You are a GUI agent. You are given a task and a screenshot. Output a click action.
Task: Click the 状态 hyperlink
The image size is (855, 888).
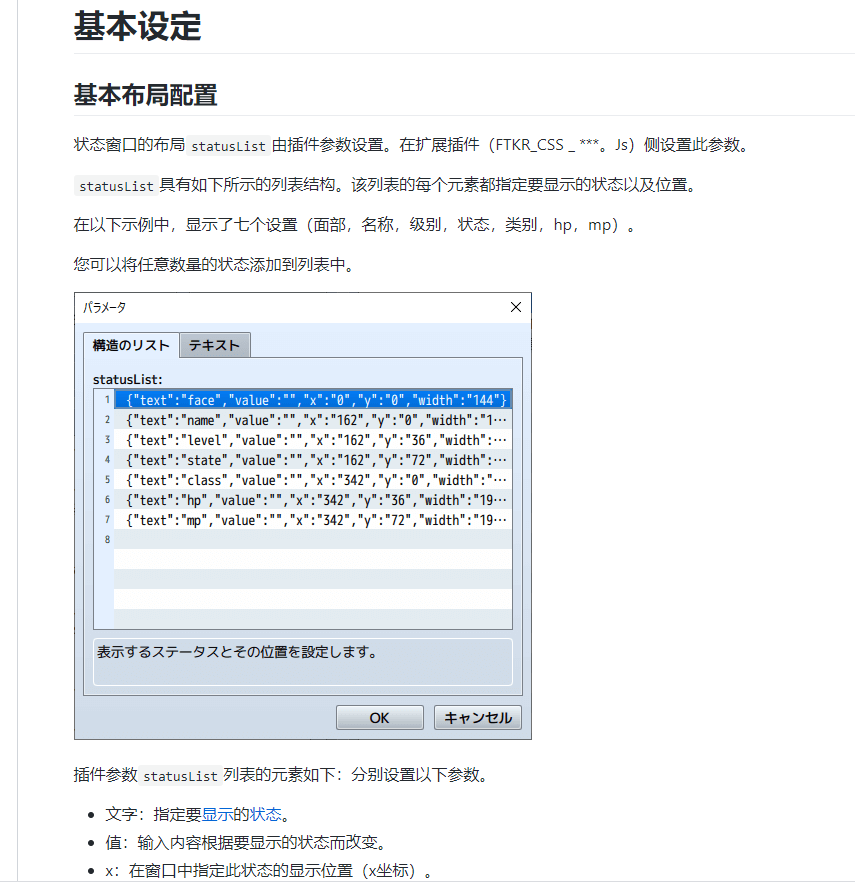266,814
